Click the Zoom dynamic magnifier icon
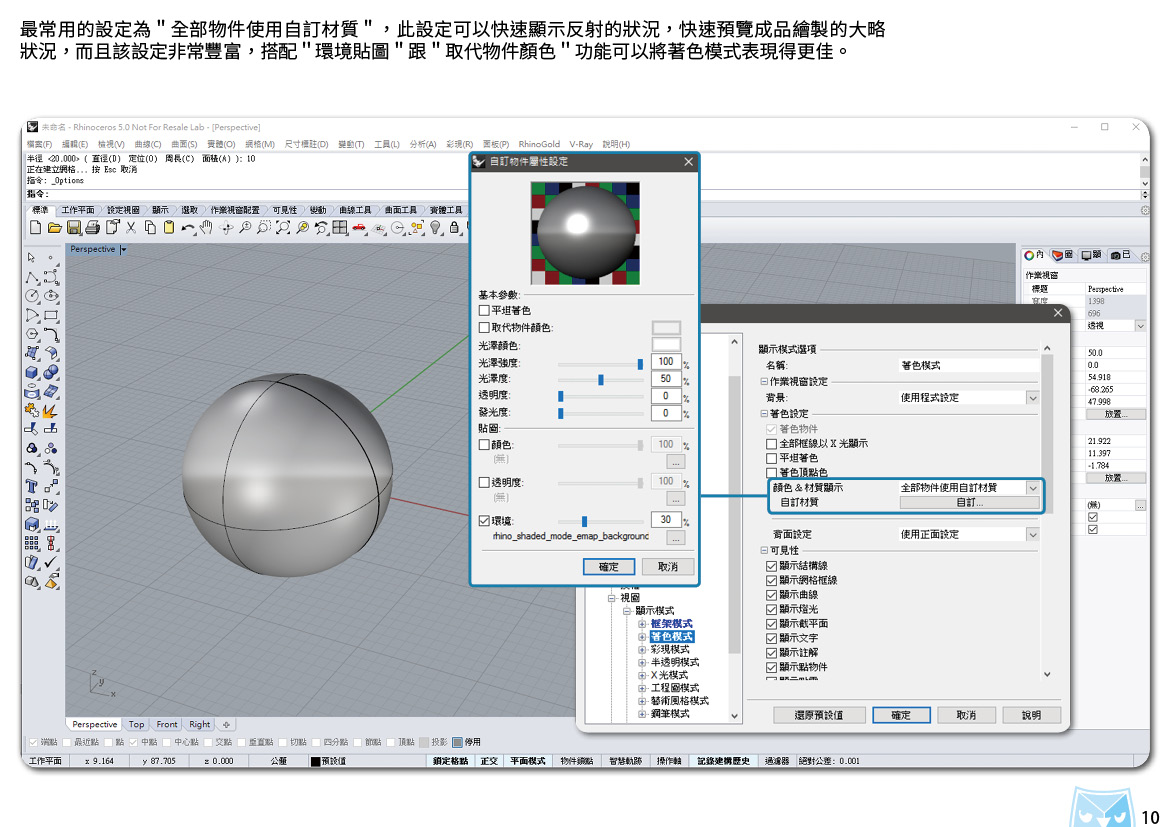Image resolution: width=1170 pixels, height=827 pixels. point(245,228)
